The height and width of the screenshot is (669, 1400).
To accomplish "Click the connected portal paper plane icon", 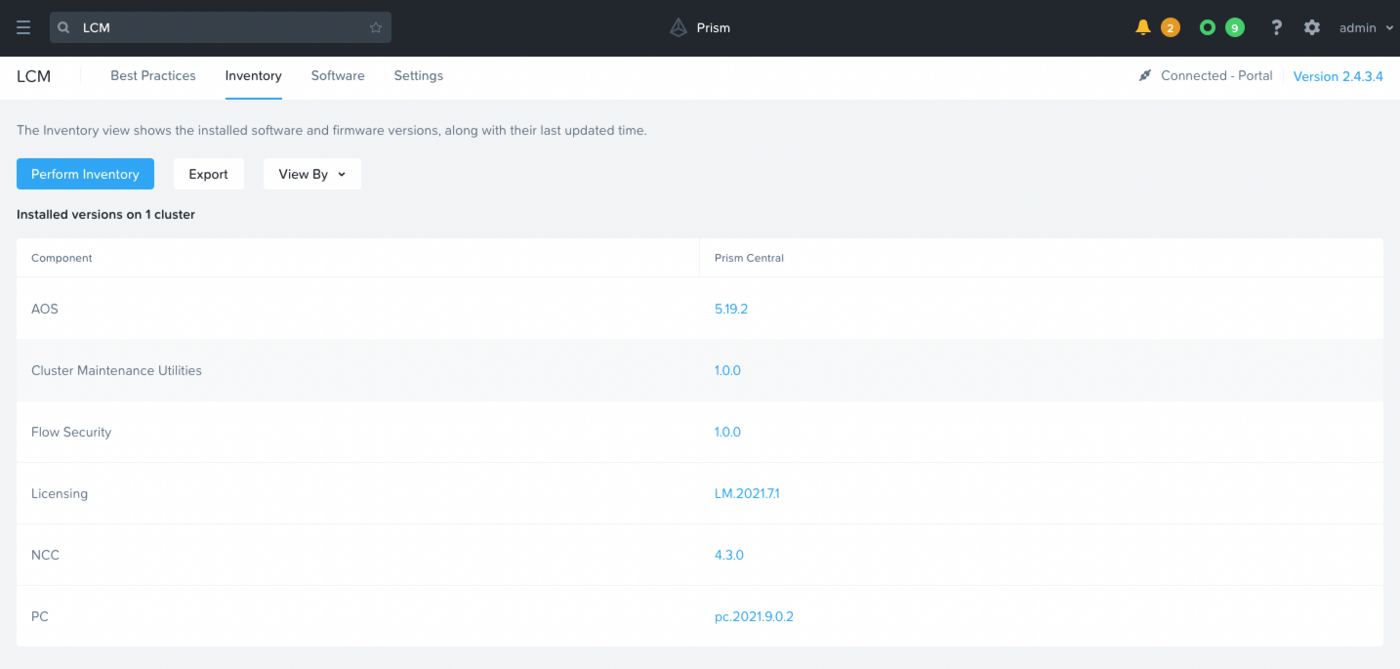I will [1144, 75].
